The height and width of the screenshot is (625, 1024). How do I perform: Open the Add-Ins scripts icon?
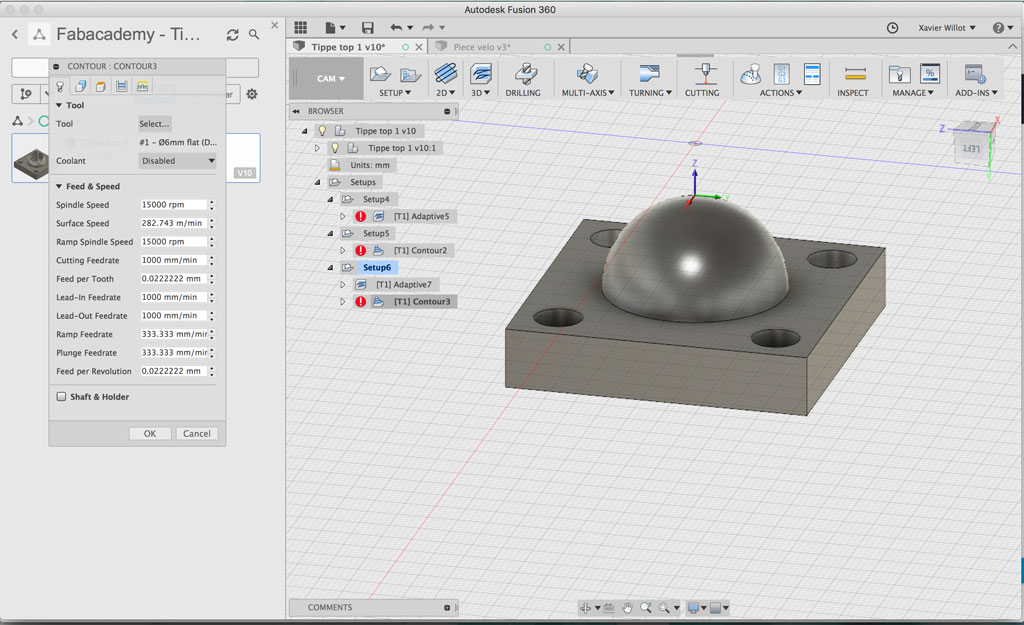click(x=976, y=74)
